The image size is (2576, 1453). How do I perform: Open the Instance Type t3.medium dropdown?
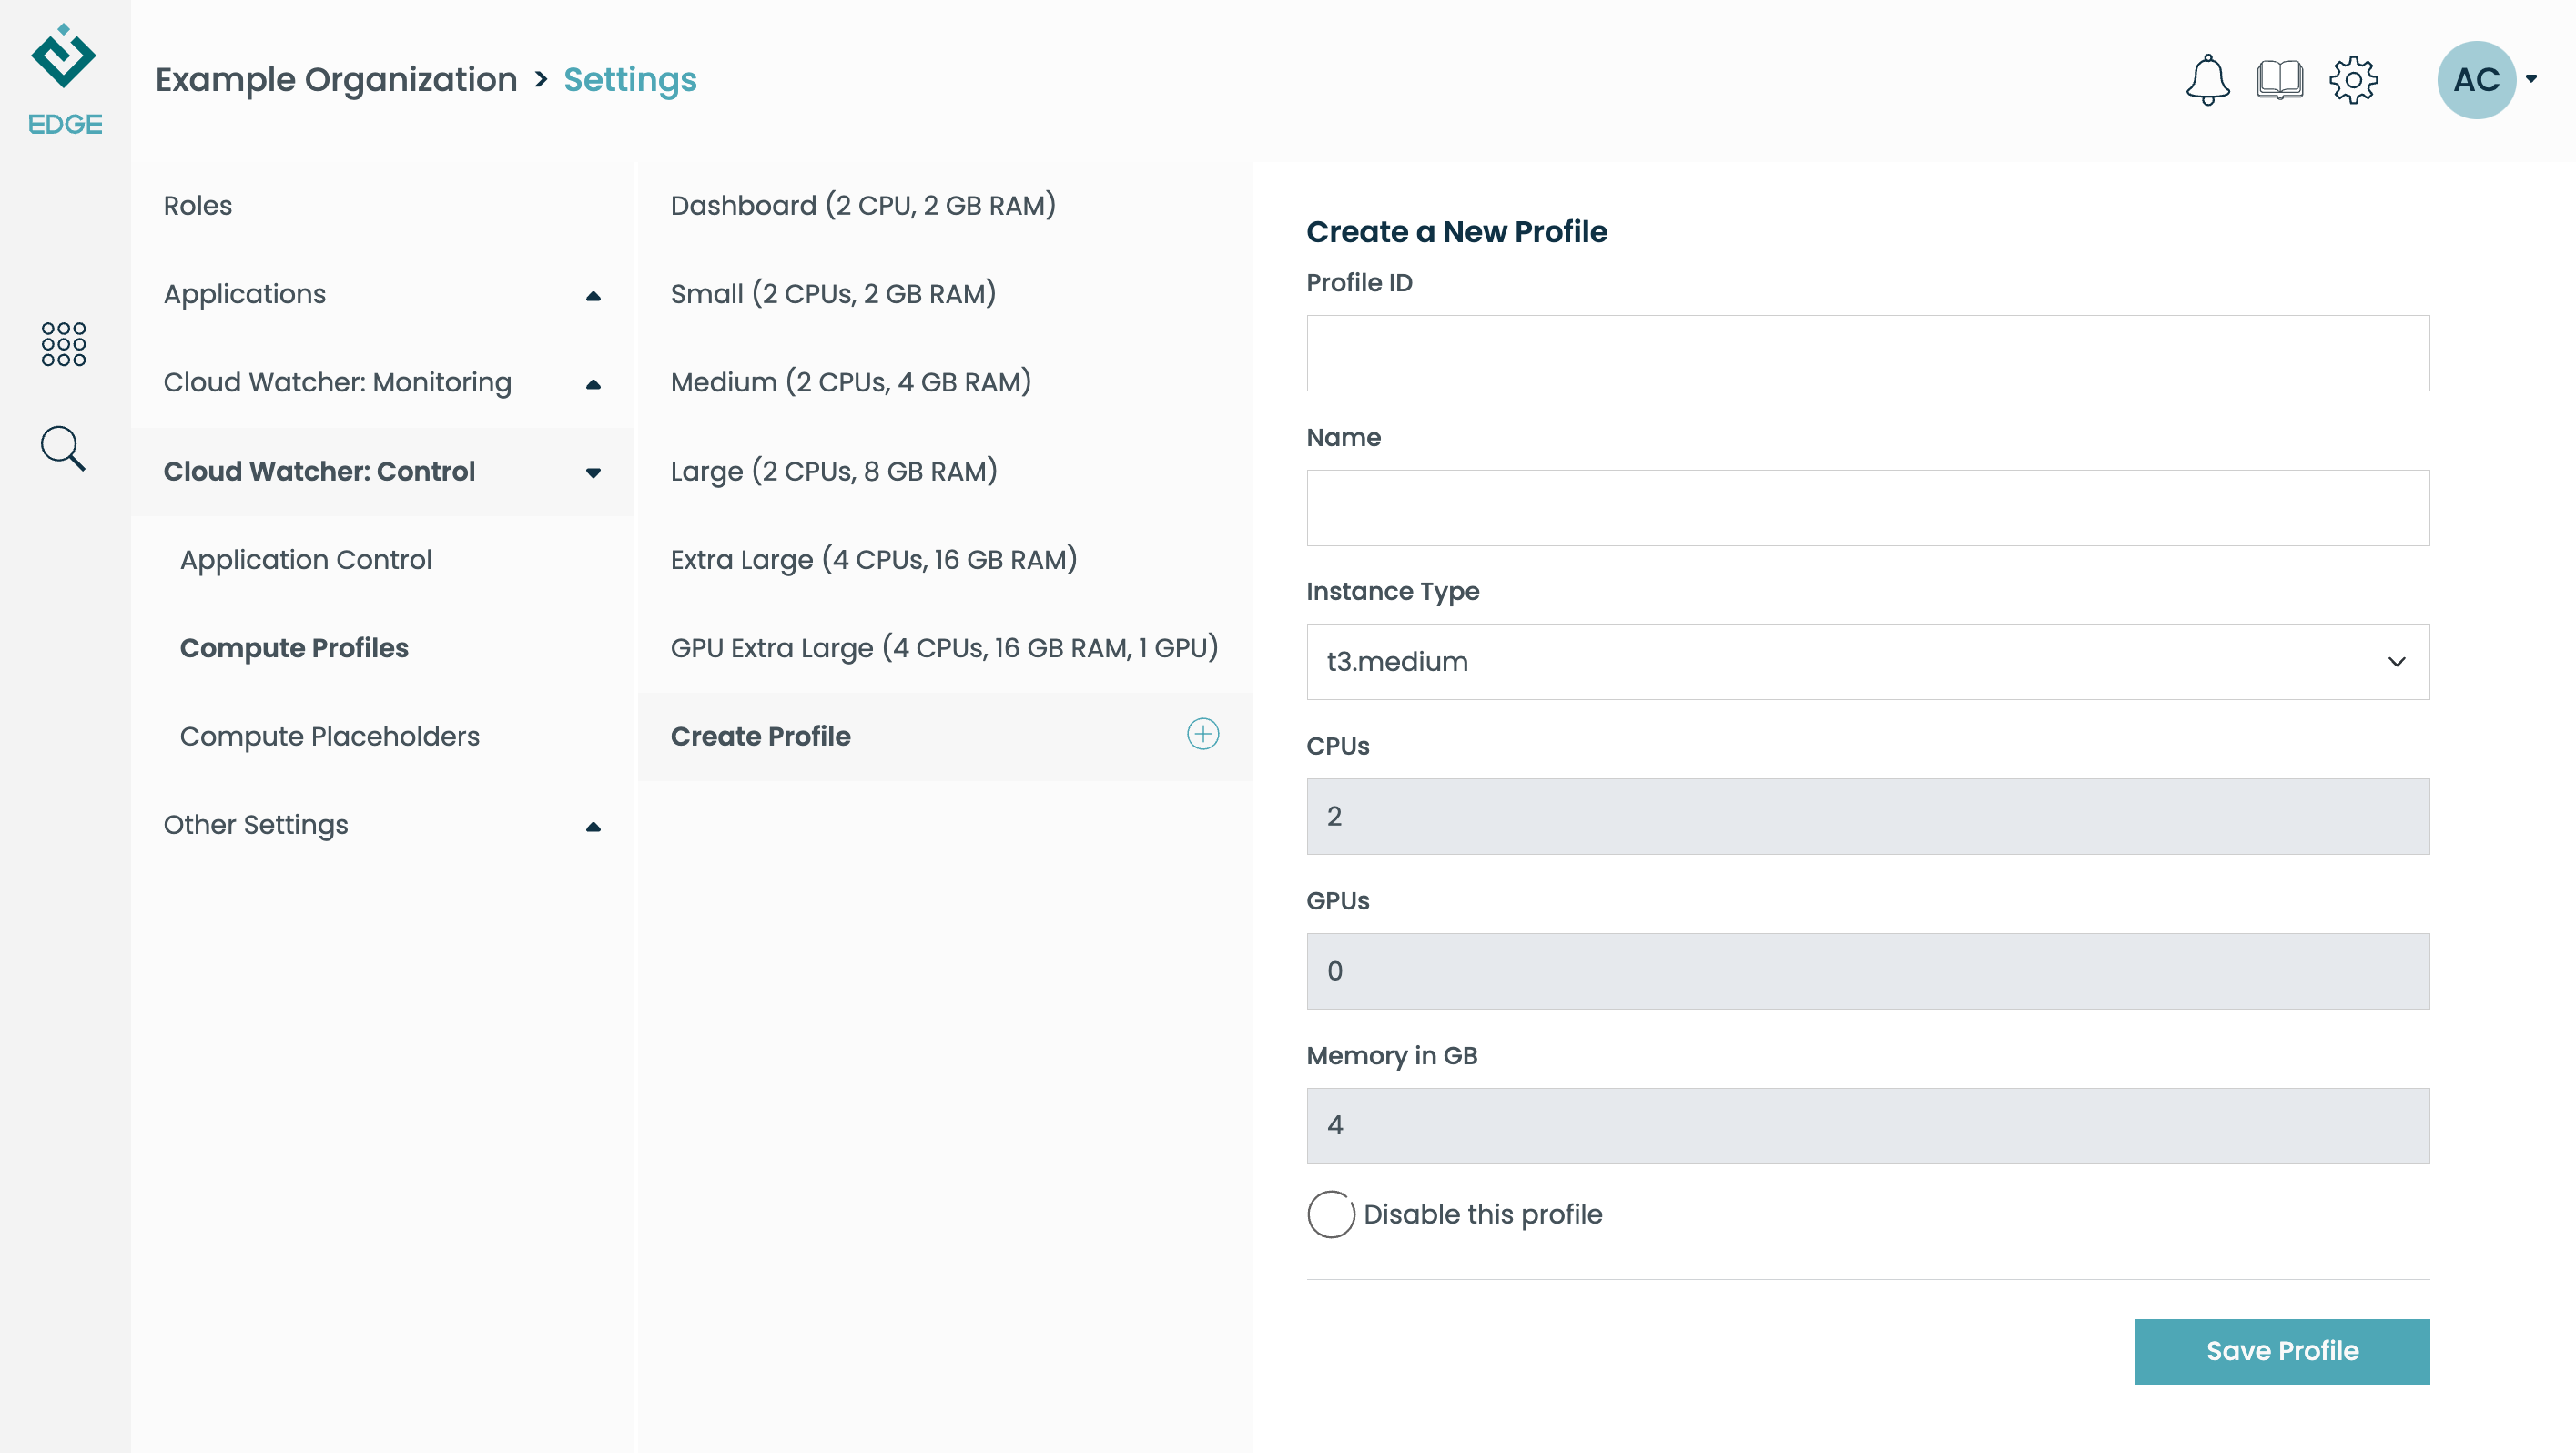(x=1867, y=661)
